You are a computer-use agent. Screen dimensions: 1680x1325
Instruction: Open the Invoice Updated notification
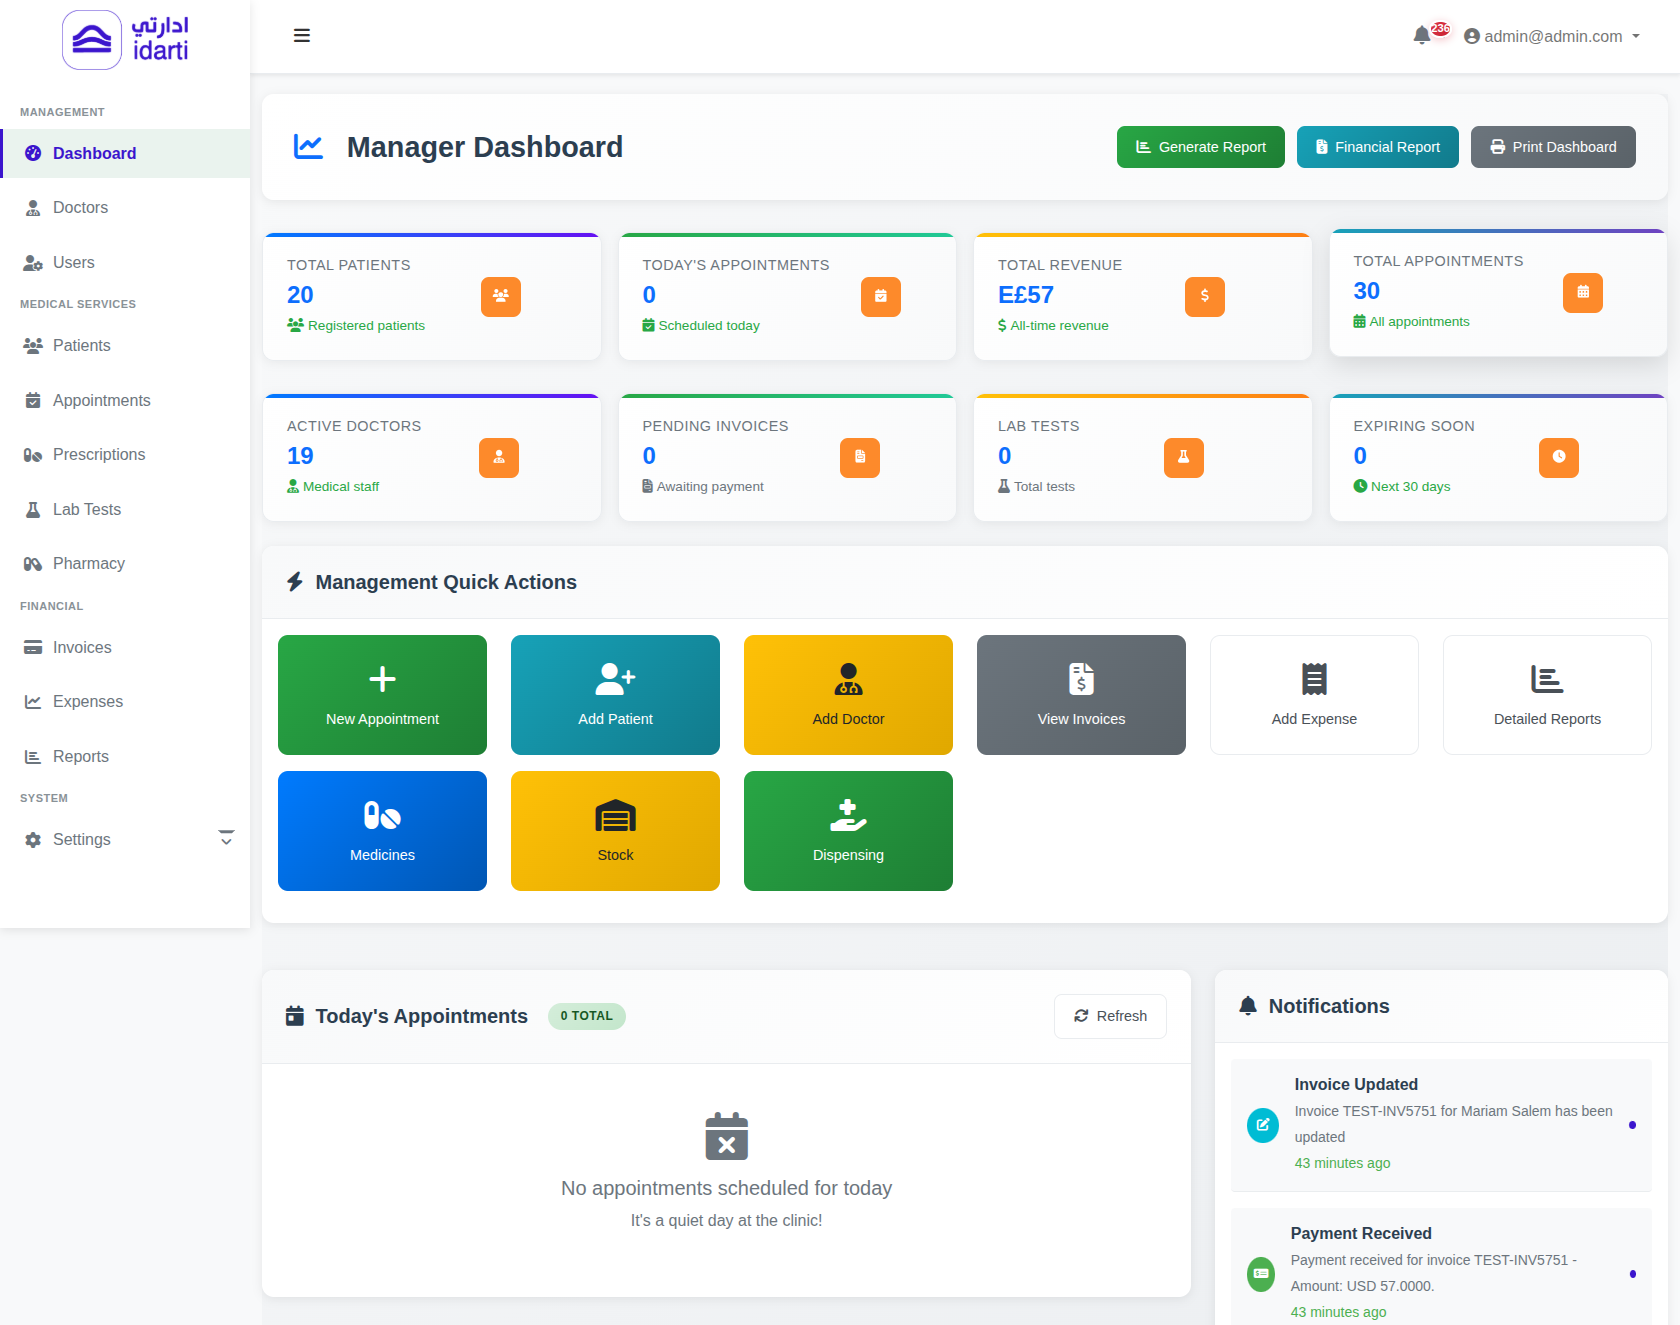pyautogui.click(x=1440, y=1124)
